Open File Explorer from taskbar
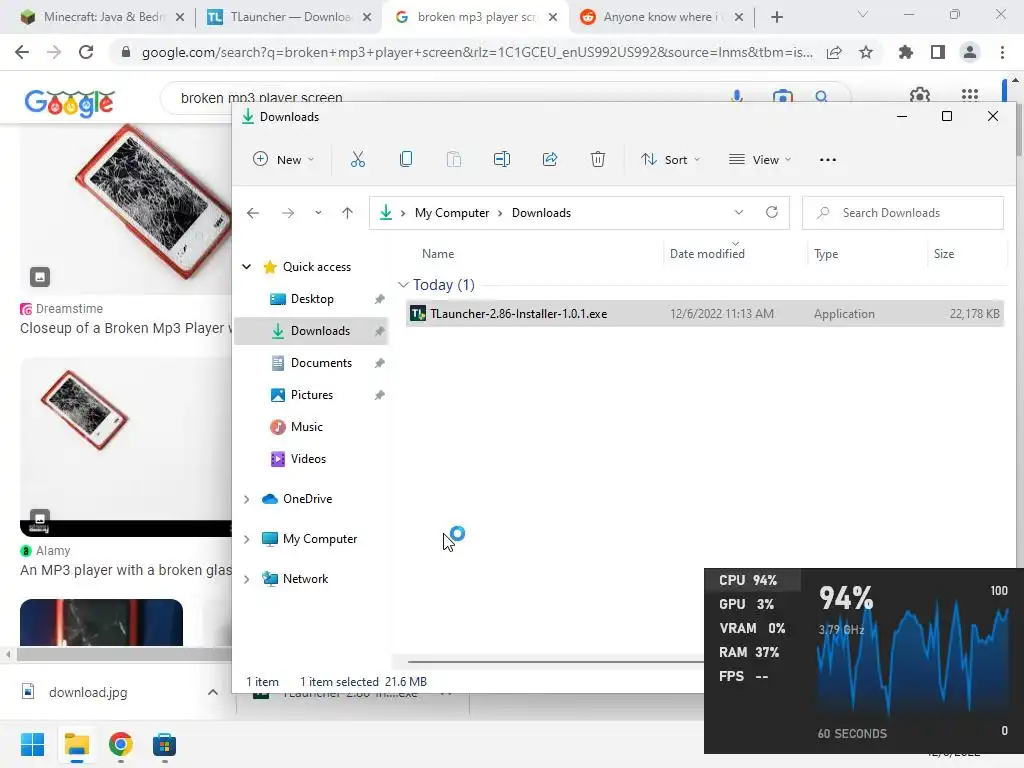The height and width of the screenshot is (768, 1024). point(76,744)
